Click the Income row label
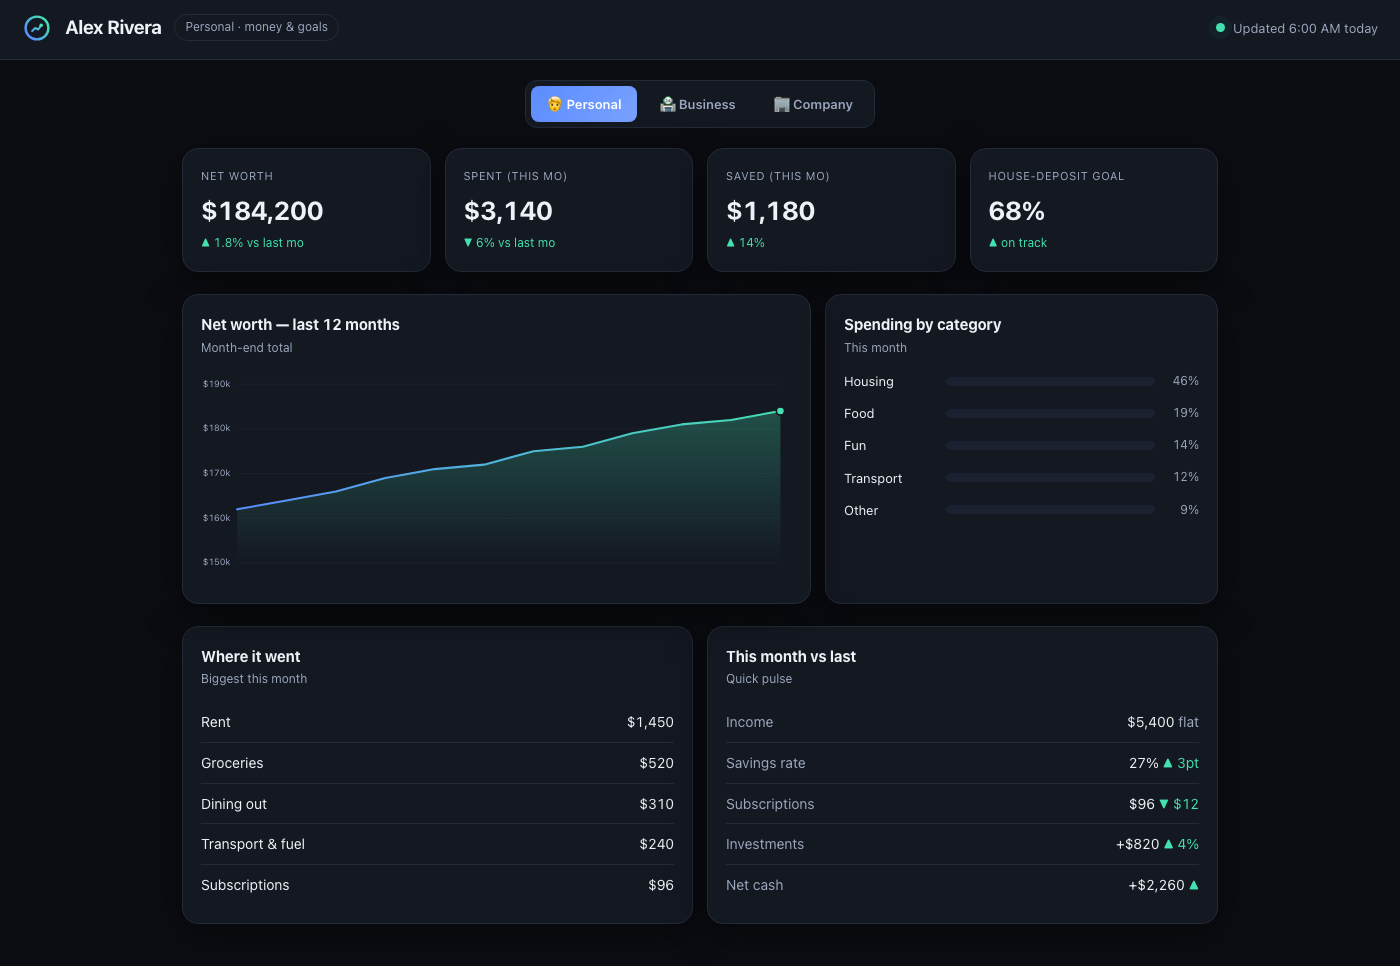Viewport: 1400px width, 966px height. (x=749, y=722)
